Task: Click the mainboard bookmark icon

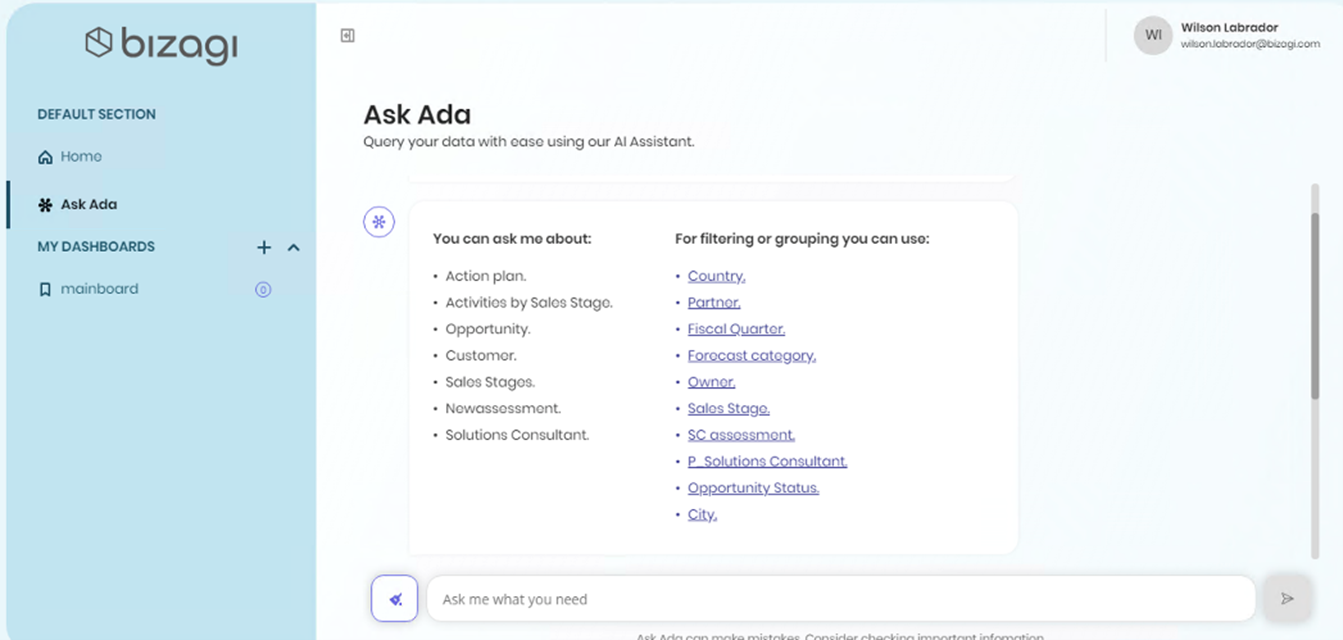Action: coord(45,290)
